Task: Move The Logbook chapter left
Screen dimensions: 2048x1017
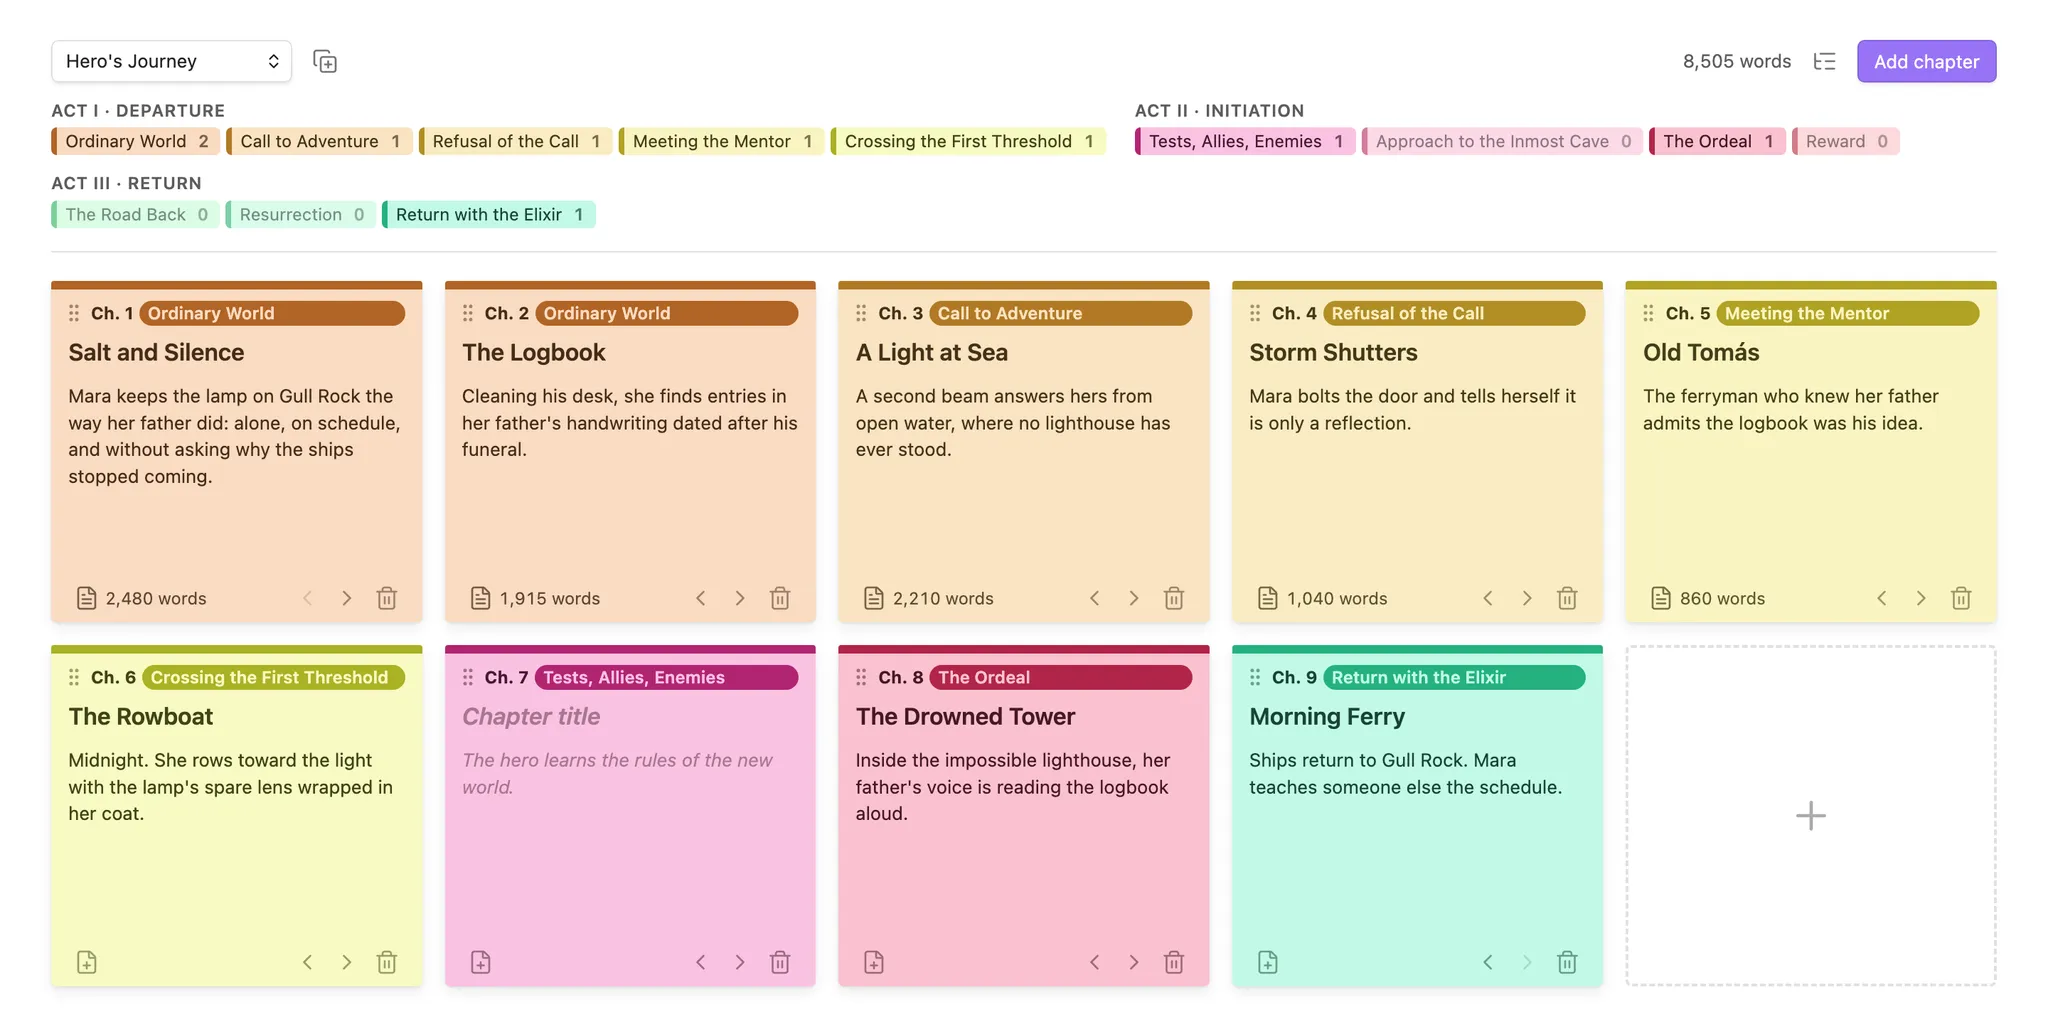Action: 701,598
